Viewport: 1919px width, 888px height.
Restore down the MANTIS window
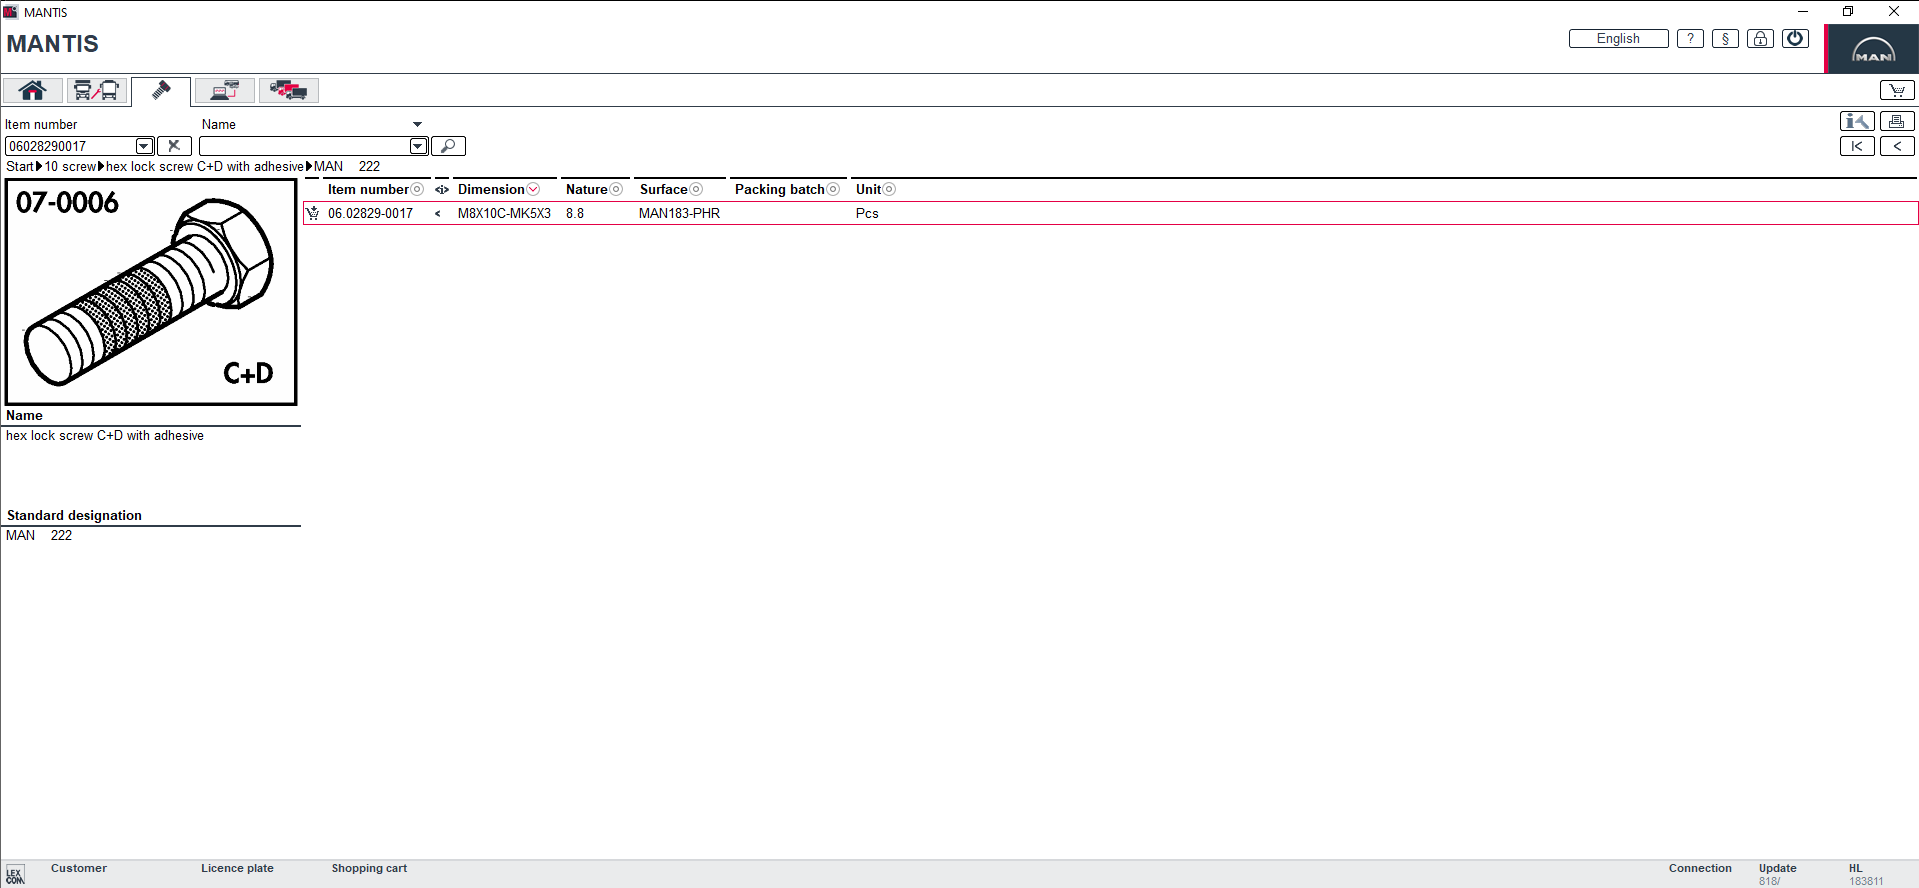[1848, 12]
